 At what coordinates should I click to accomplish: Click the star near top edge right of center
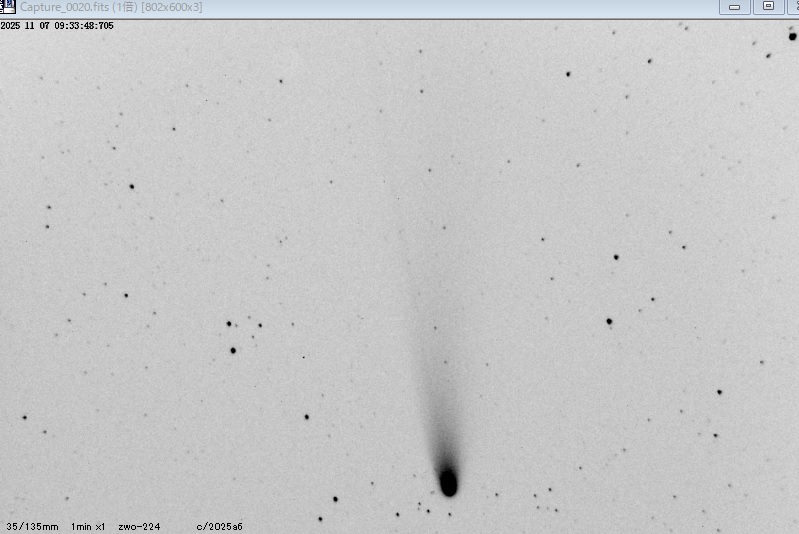coord(568,74)
